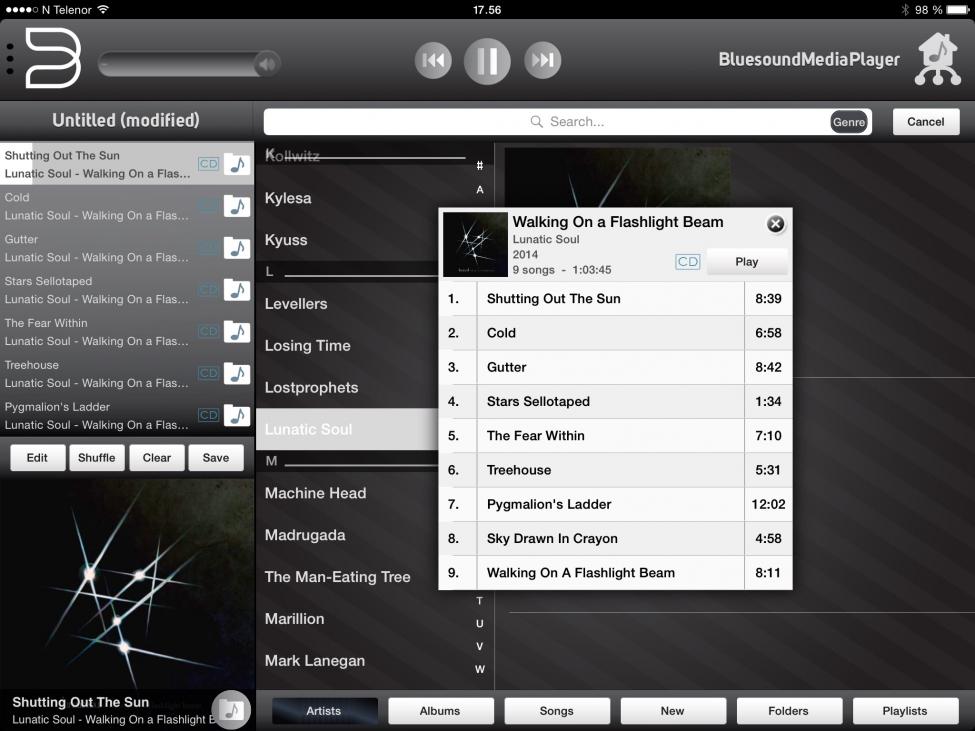Image resolution: width=975 pixels, height=731 pixels.
Task: Switch to the Songs tab
Action: [x=557, y=710]
